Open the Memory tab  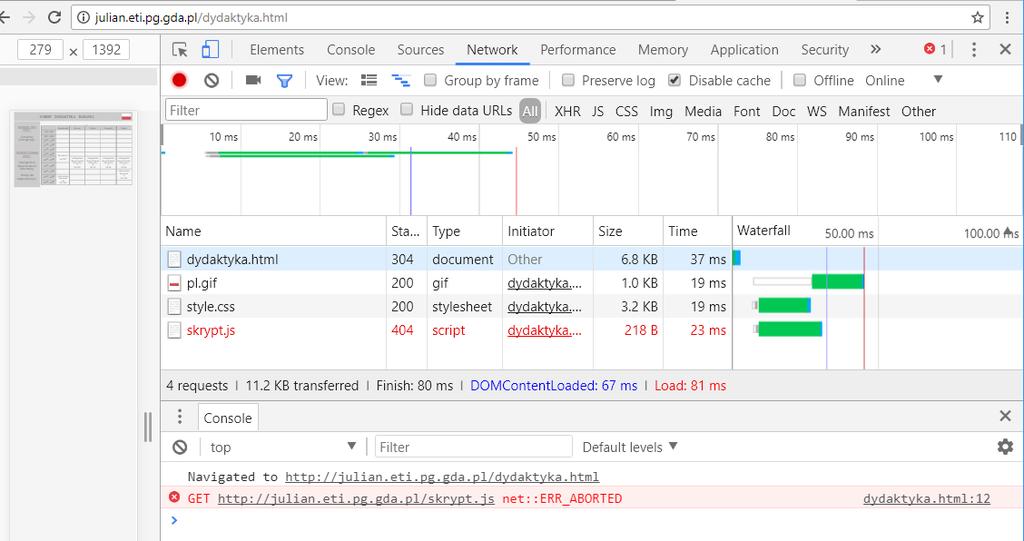(663, 50)
